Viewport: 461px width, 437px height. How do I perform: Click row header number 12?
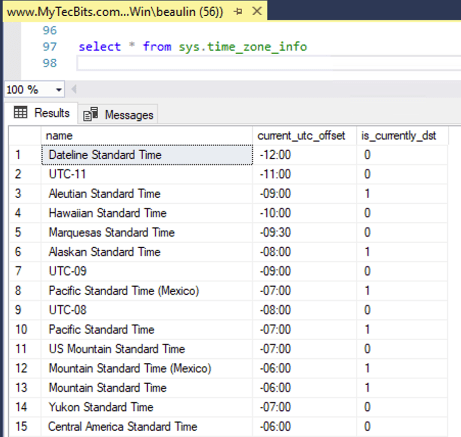(x=25, y=368)
